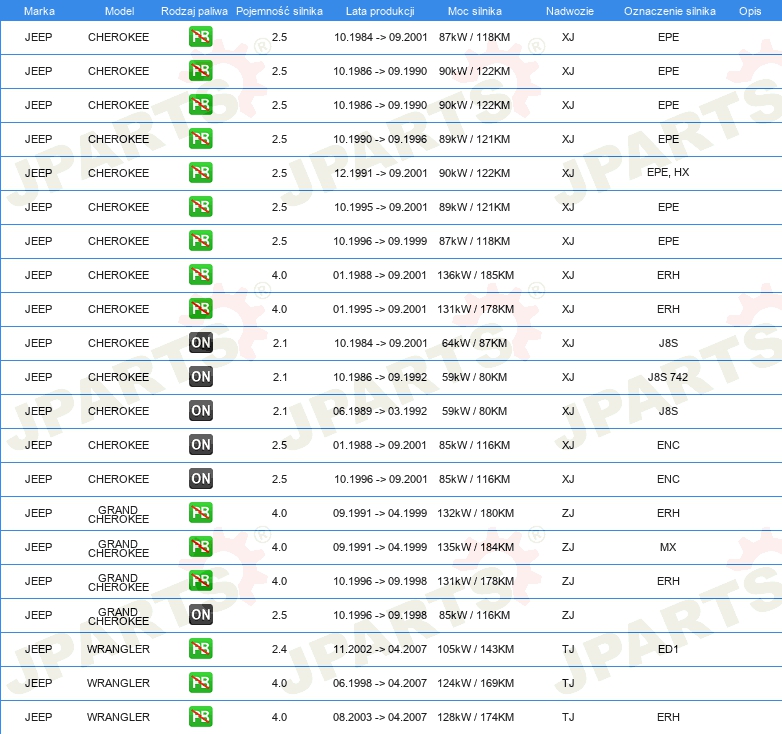Click JEEP brand in the EPE, HX row
The width and height of the screenshot is (782, 734).
tap(38, 173)
